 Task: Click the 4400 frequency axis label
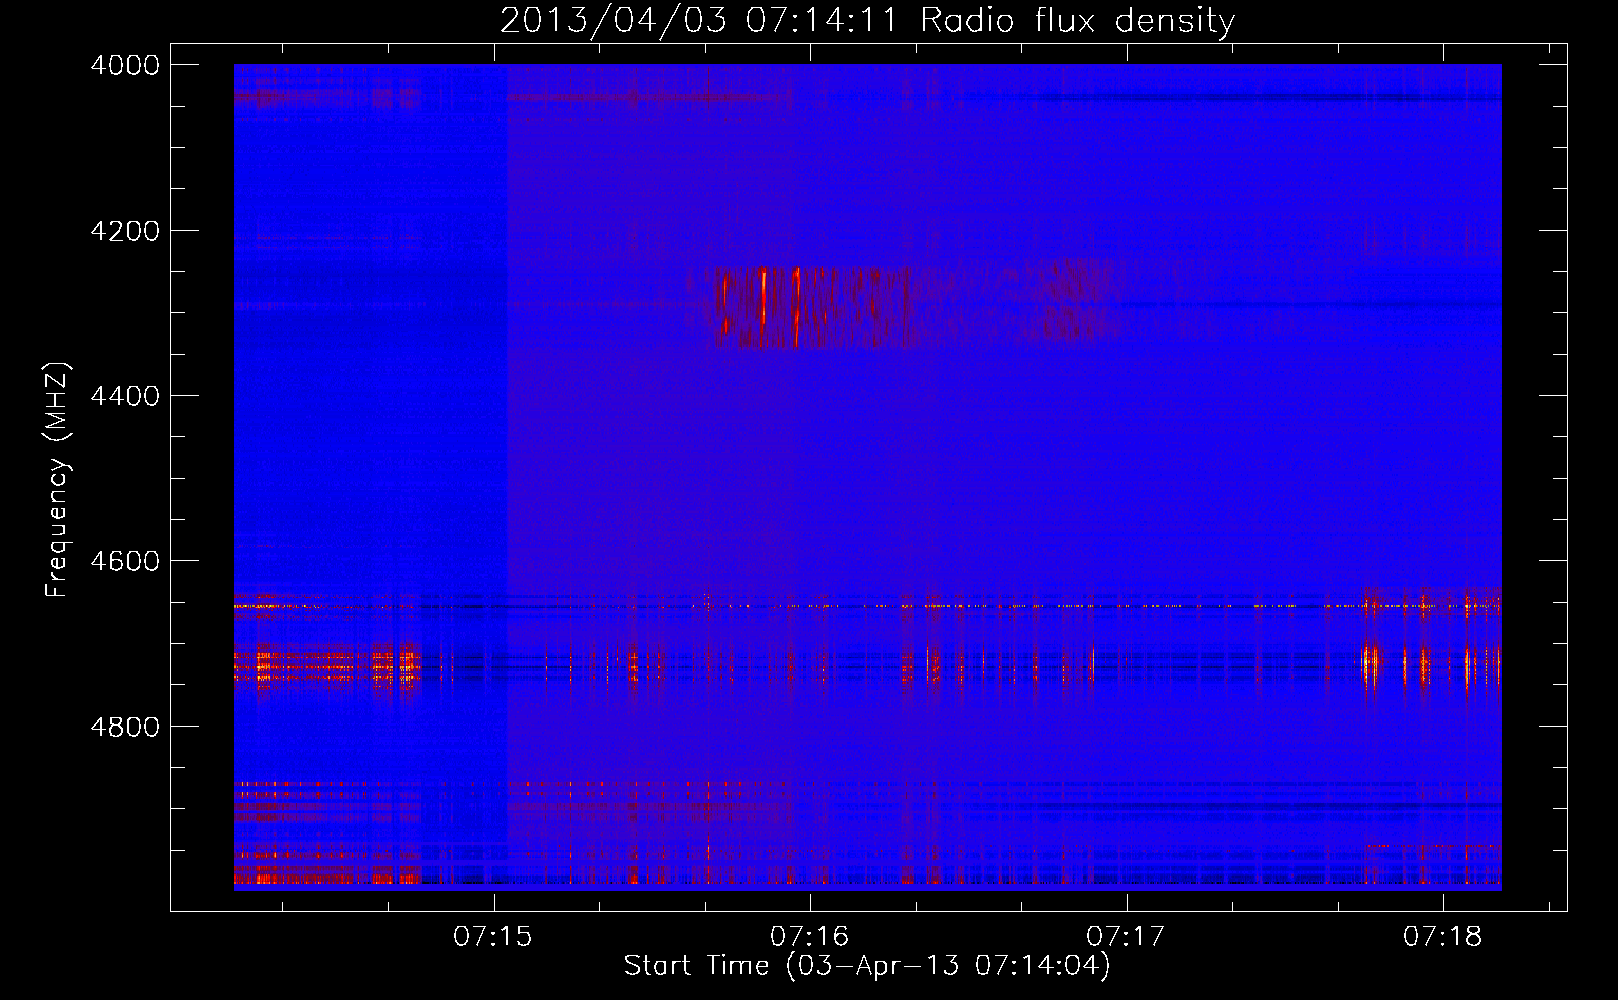(125, 396)
